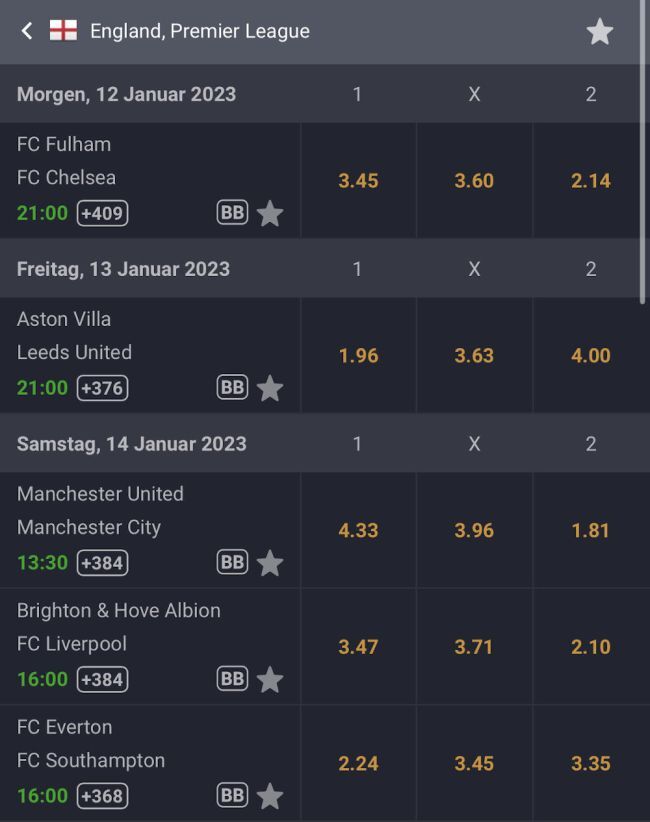Viewport: 650px width, 822px height.
Task: Click the vertical scrollbar on the right
Action: click(643, 150)
